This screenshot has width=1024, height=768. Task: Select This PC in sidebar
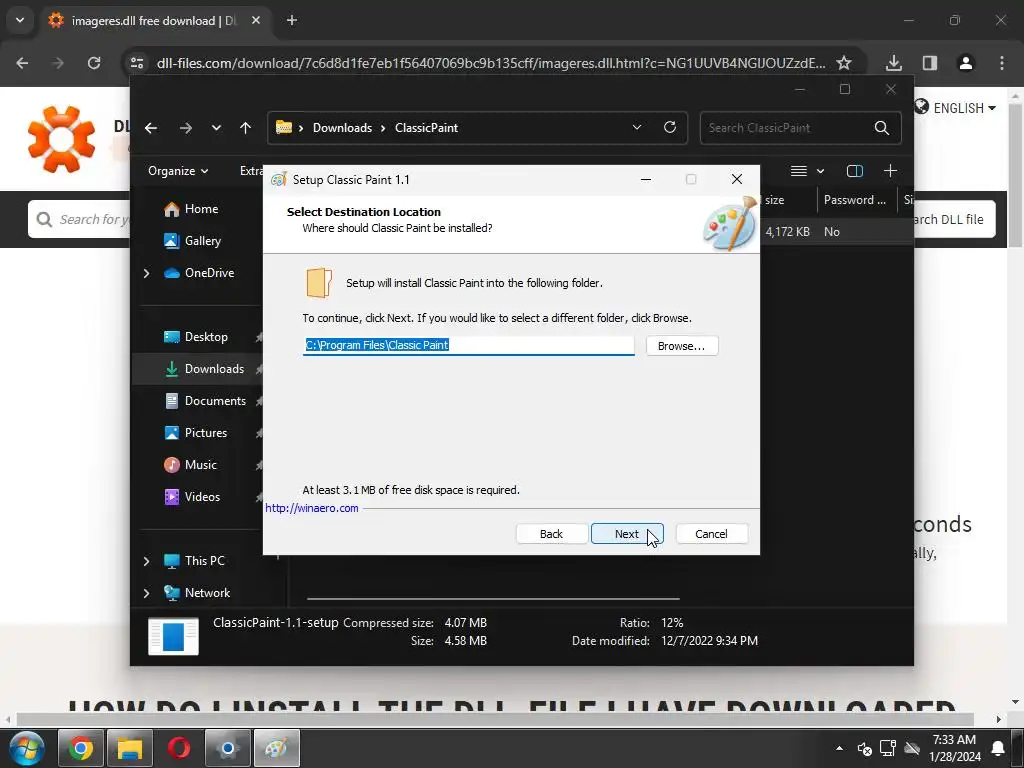tap(204, 561)
